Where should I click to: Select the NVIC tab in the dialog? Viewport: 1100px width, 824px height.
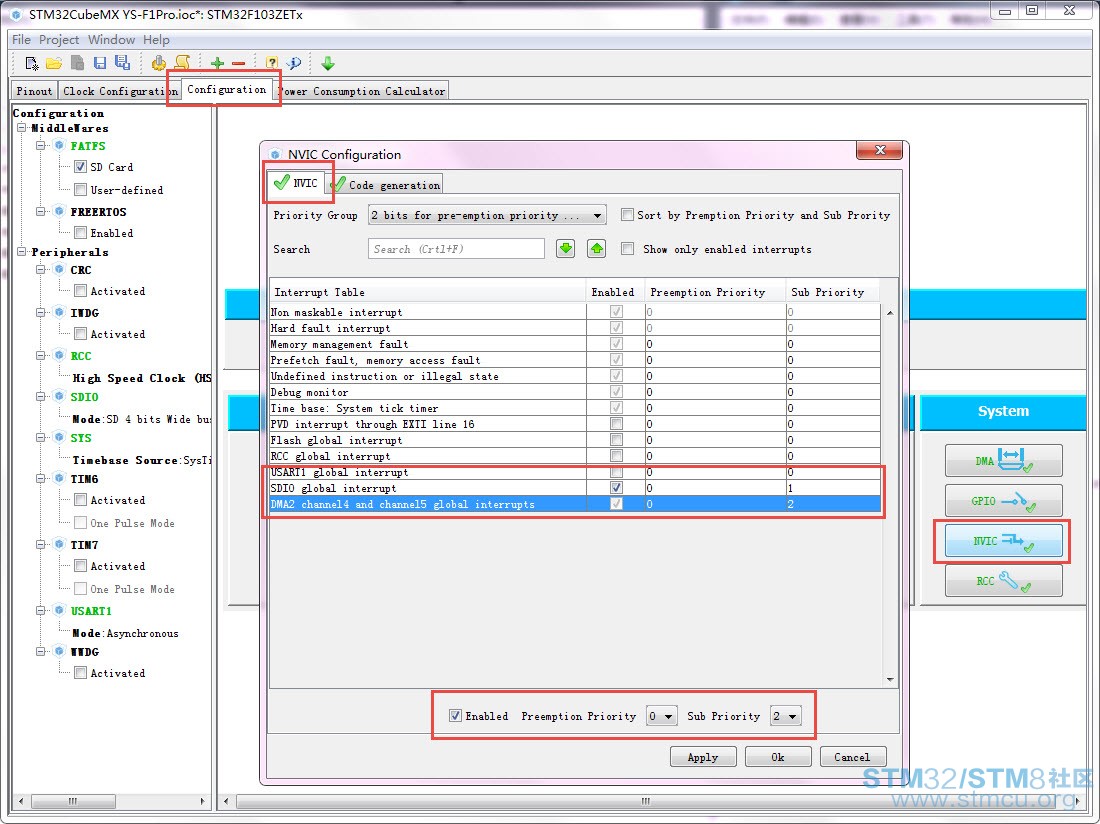[297, 183]
